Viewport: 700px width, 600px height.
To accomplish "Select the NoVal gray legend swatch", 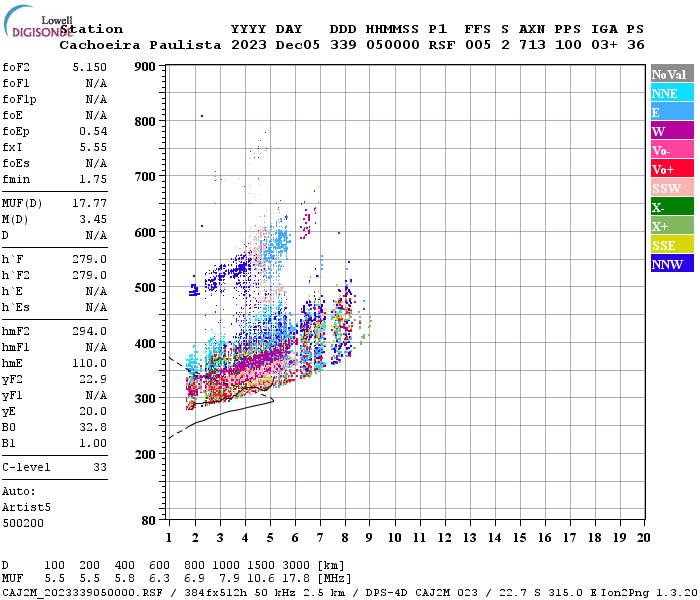I will pos(672,74).
